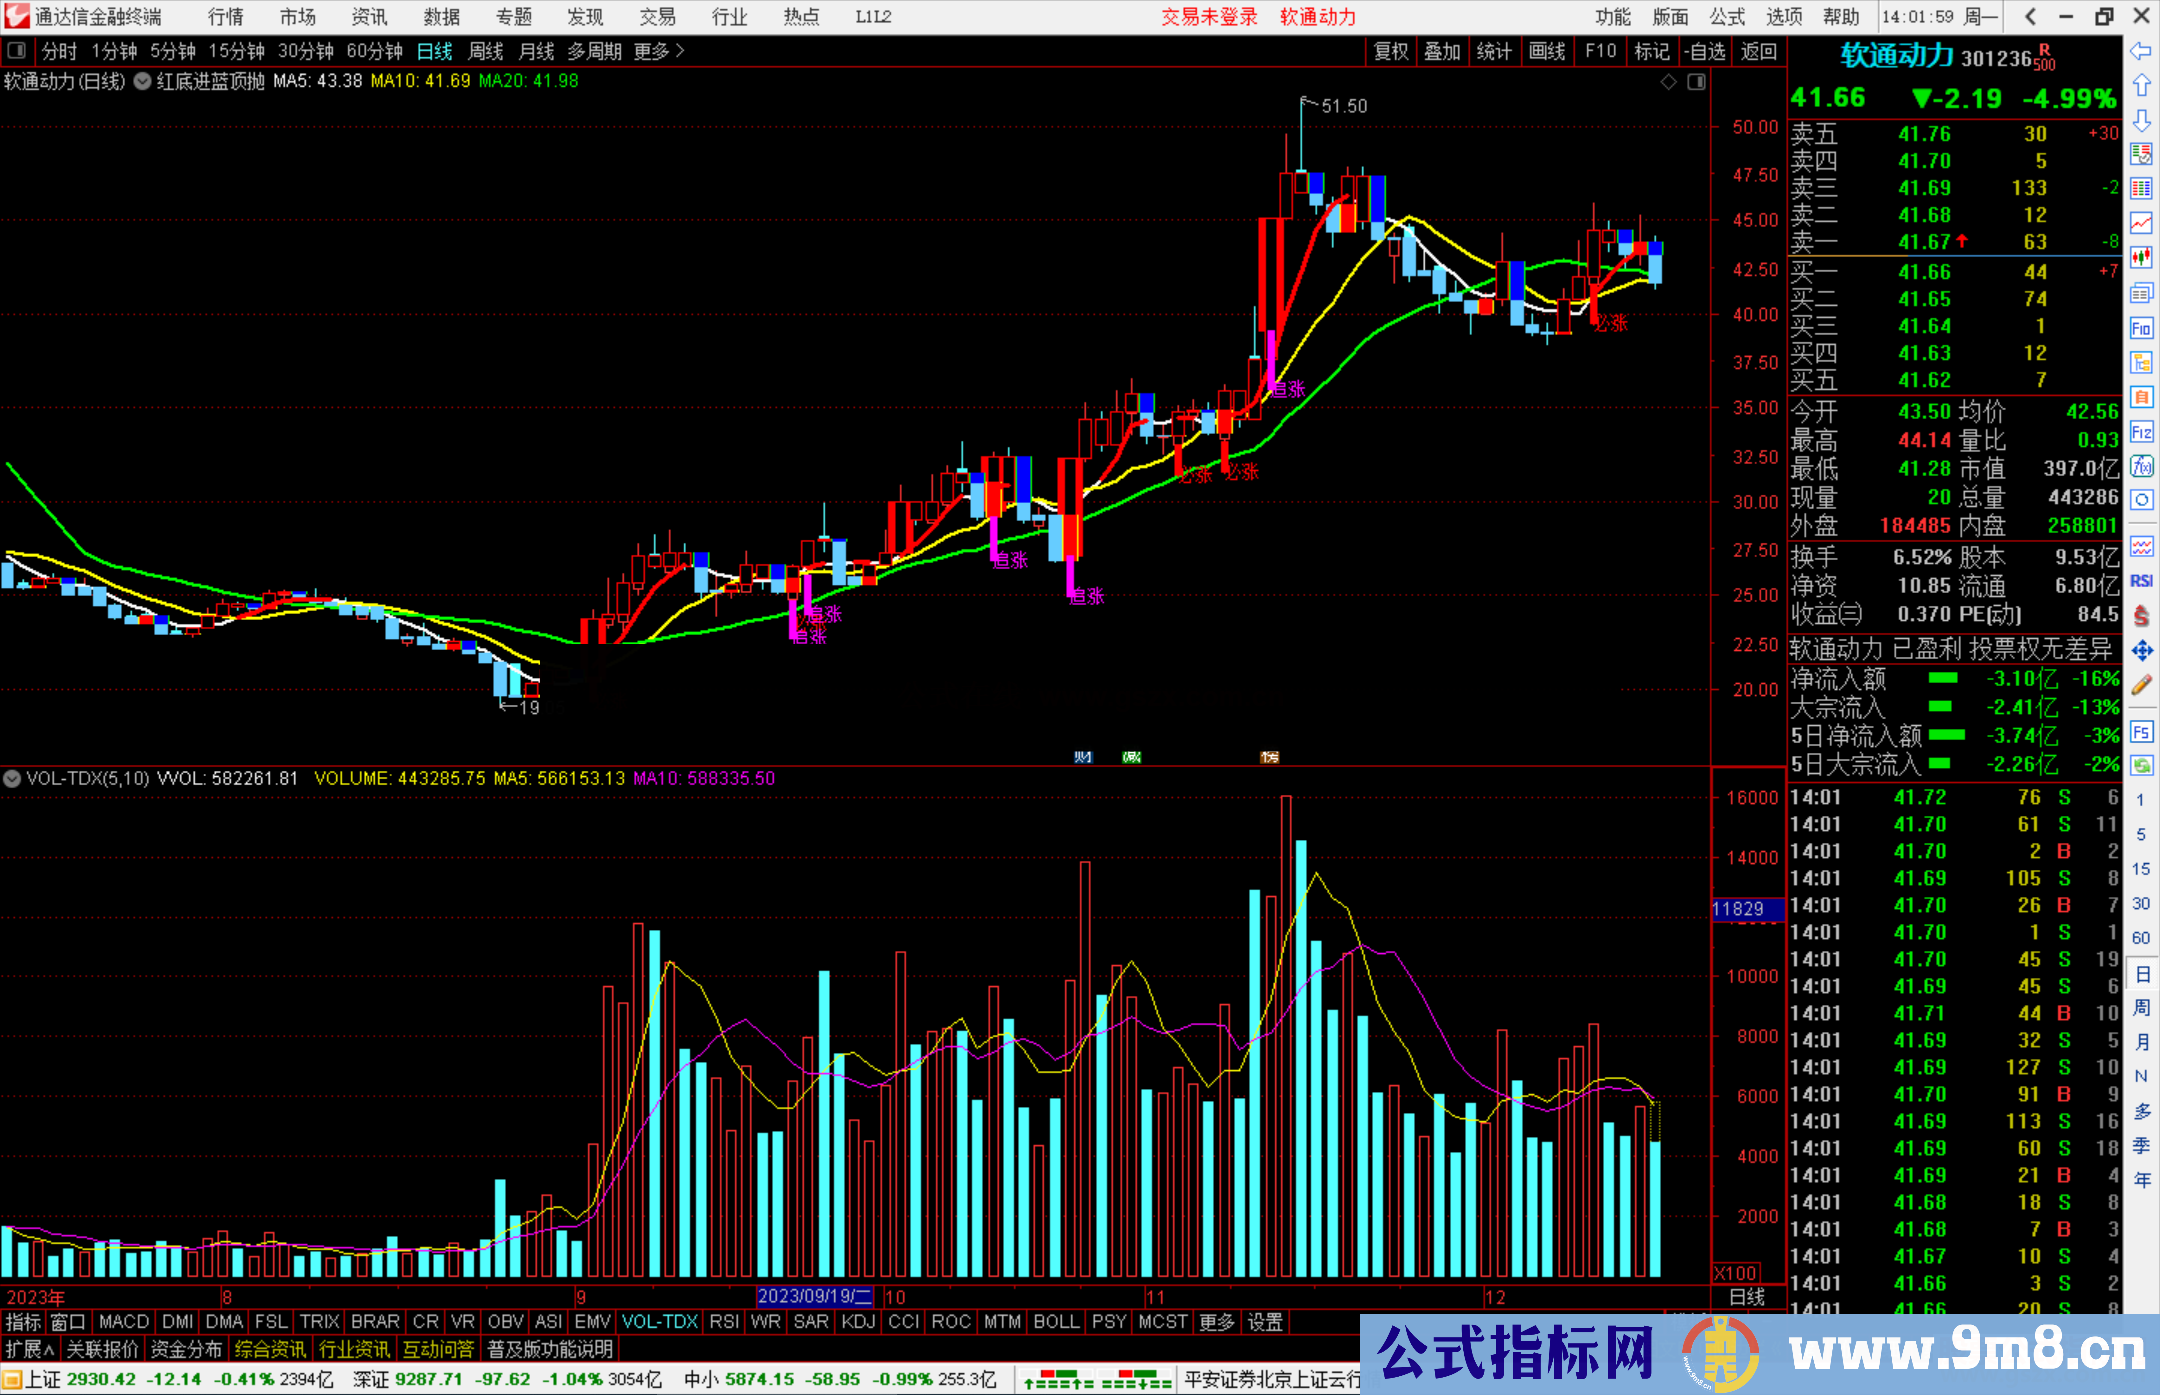
Task: Click the four-way move arrows icon
Action: tap(2141, 651)
